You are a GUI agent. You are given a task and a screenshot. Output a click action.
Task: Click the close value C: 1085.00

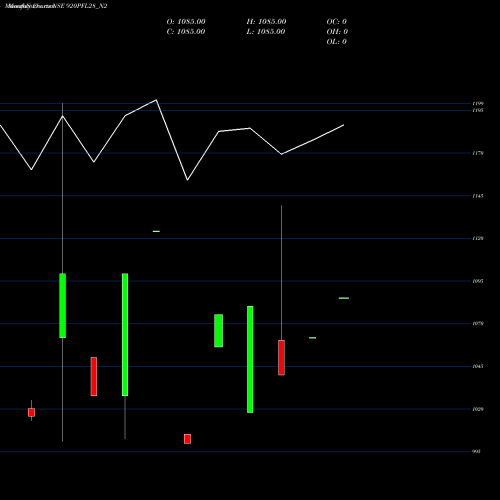click(x=186, y=32)
